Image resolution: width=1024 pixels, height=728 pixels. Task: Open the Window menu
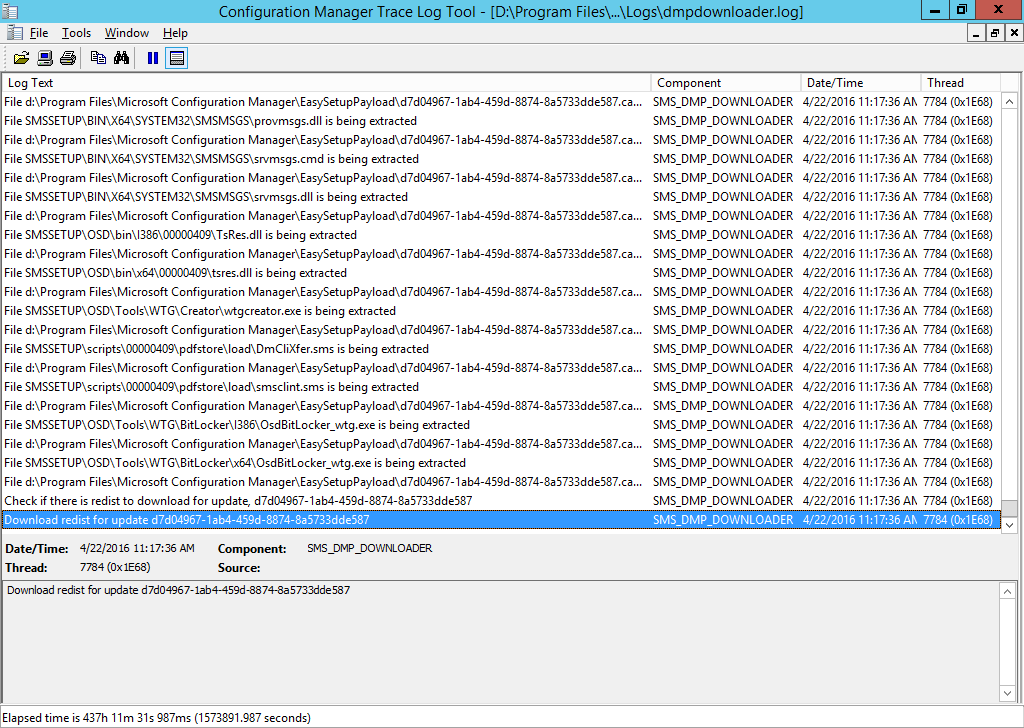click(x=127, y=33)
